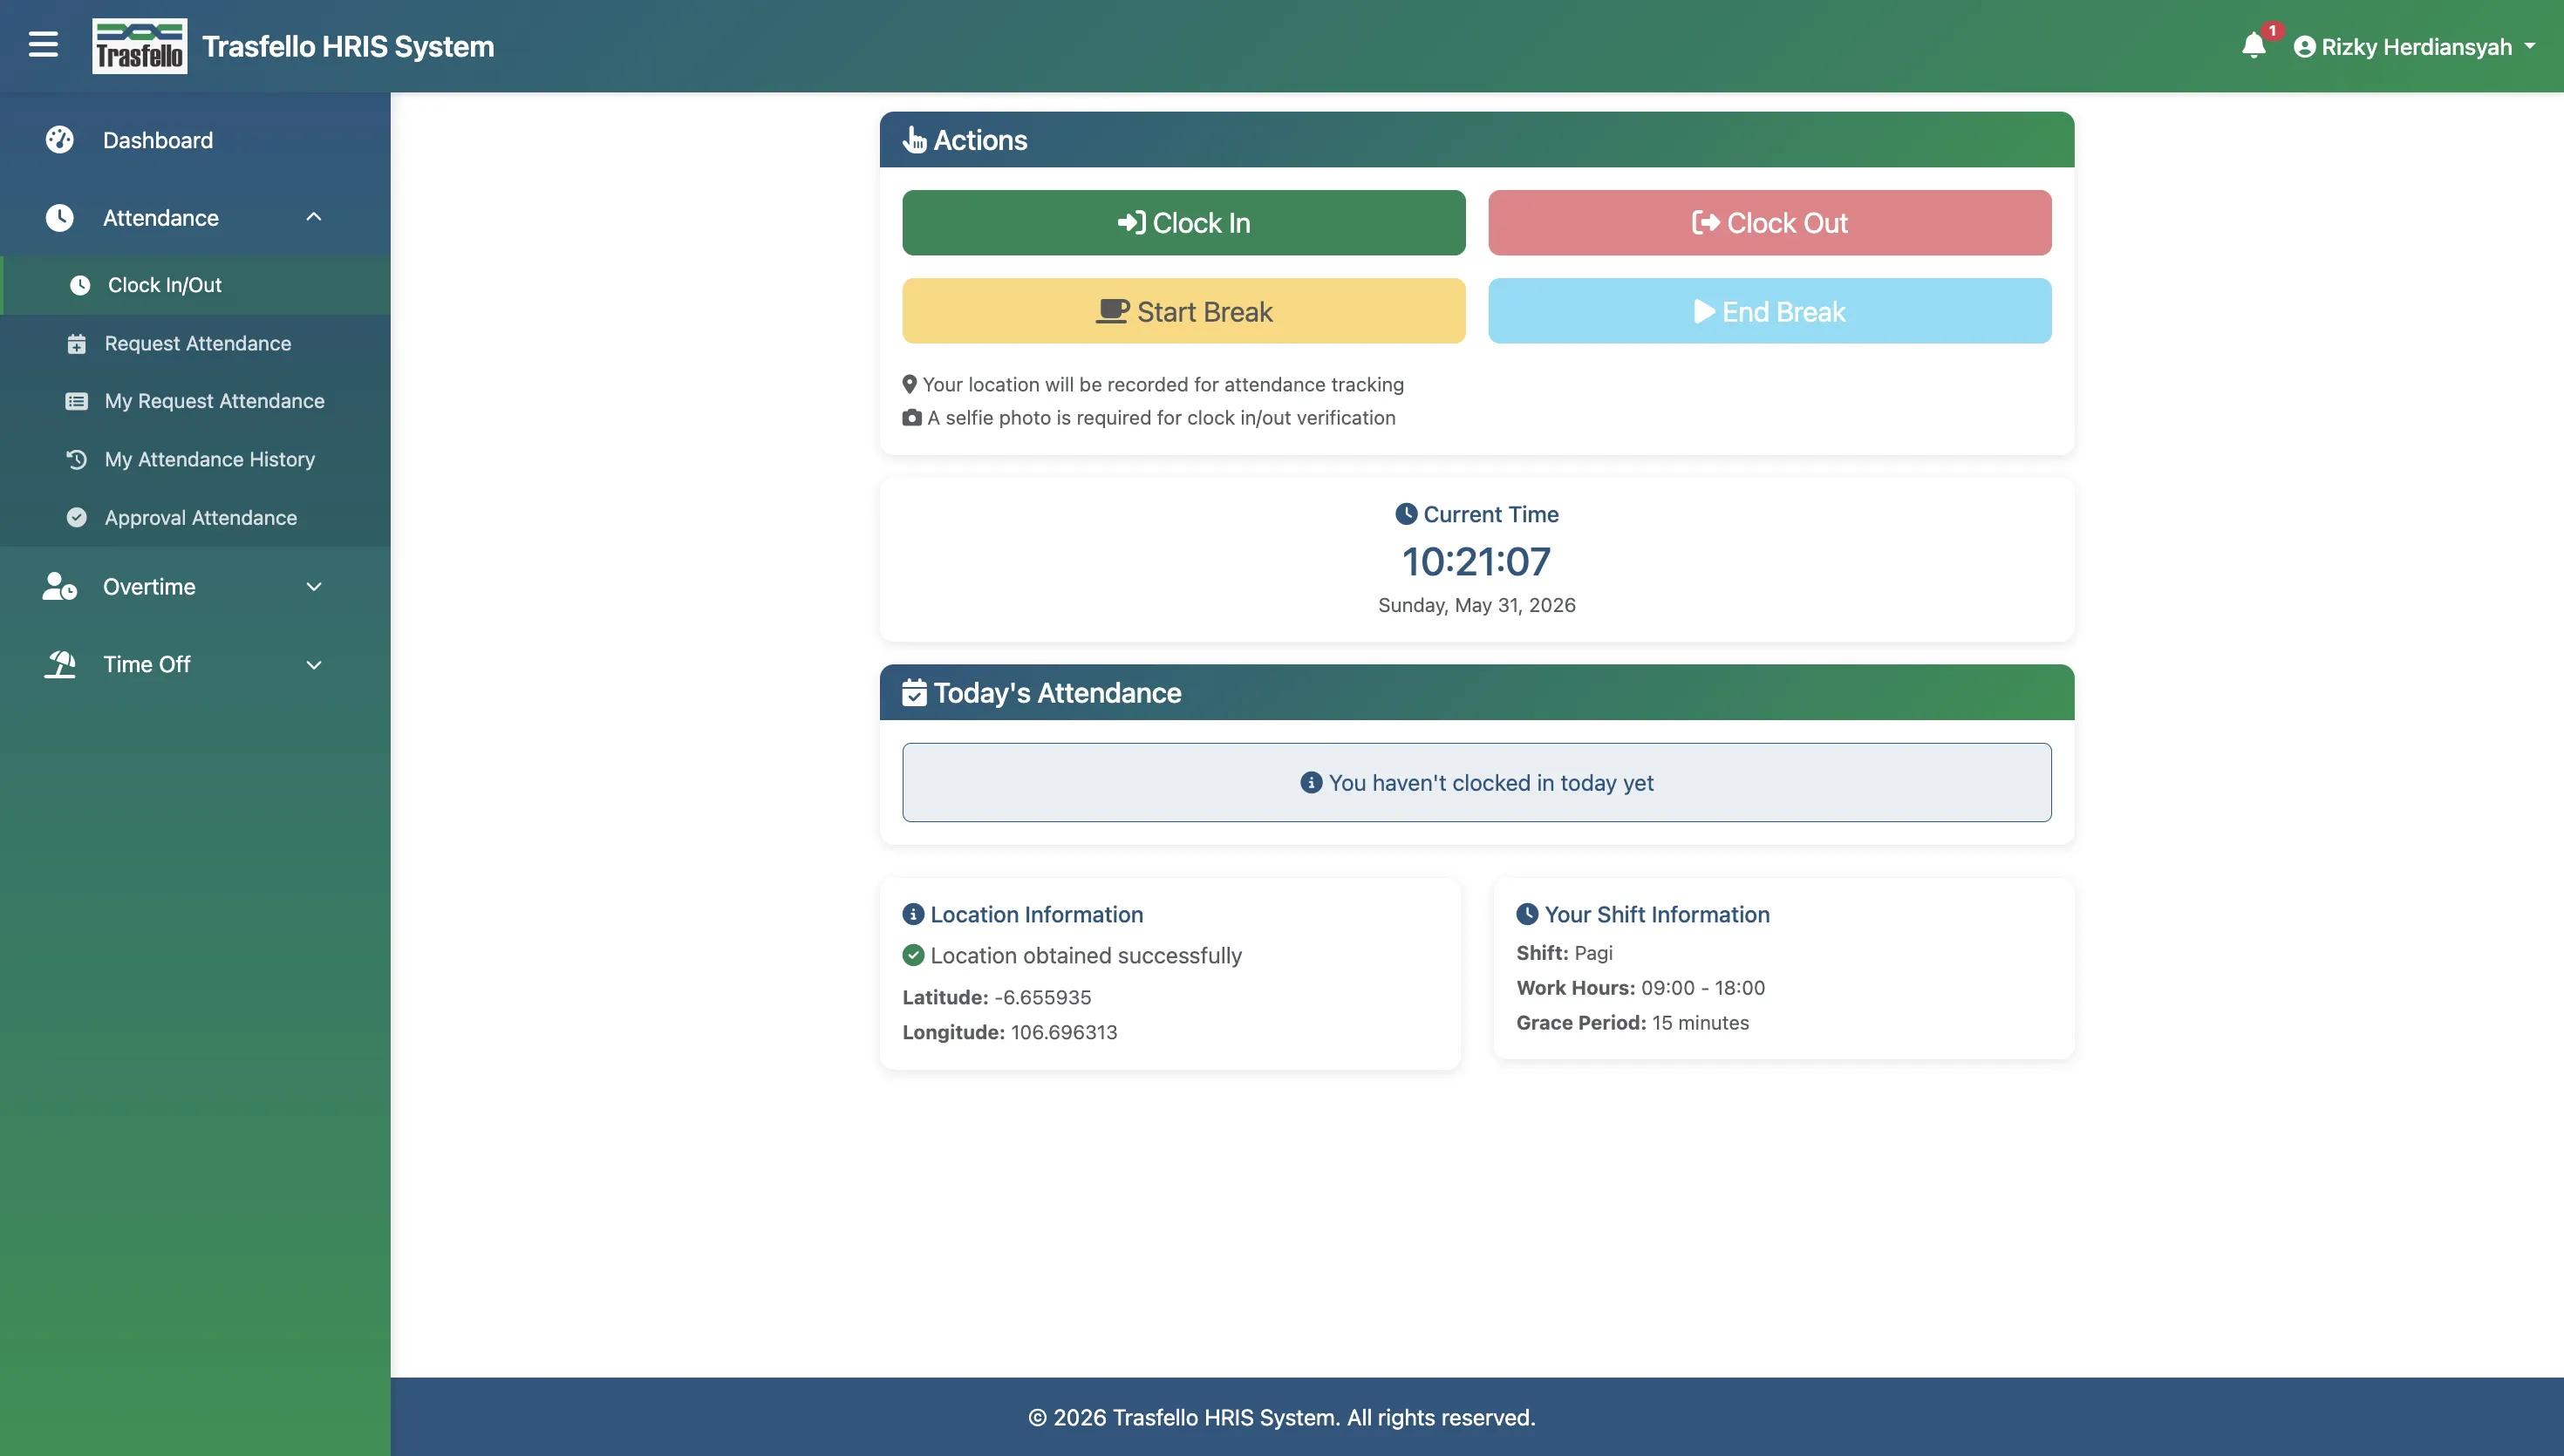The height and width of the screenshot is (1456, 2564).
Task: Click the location pin icon near tracking note
Action: [909, 384]
